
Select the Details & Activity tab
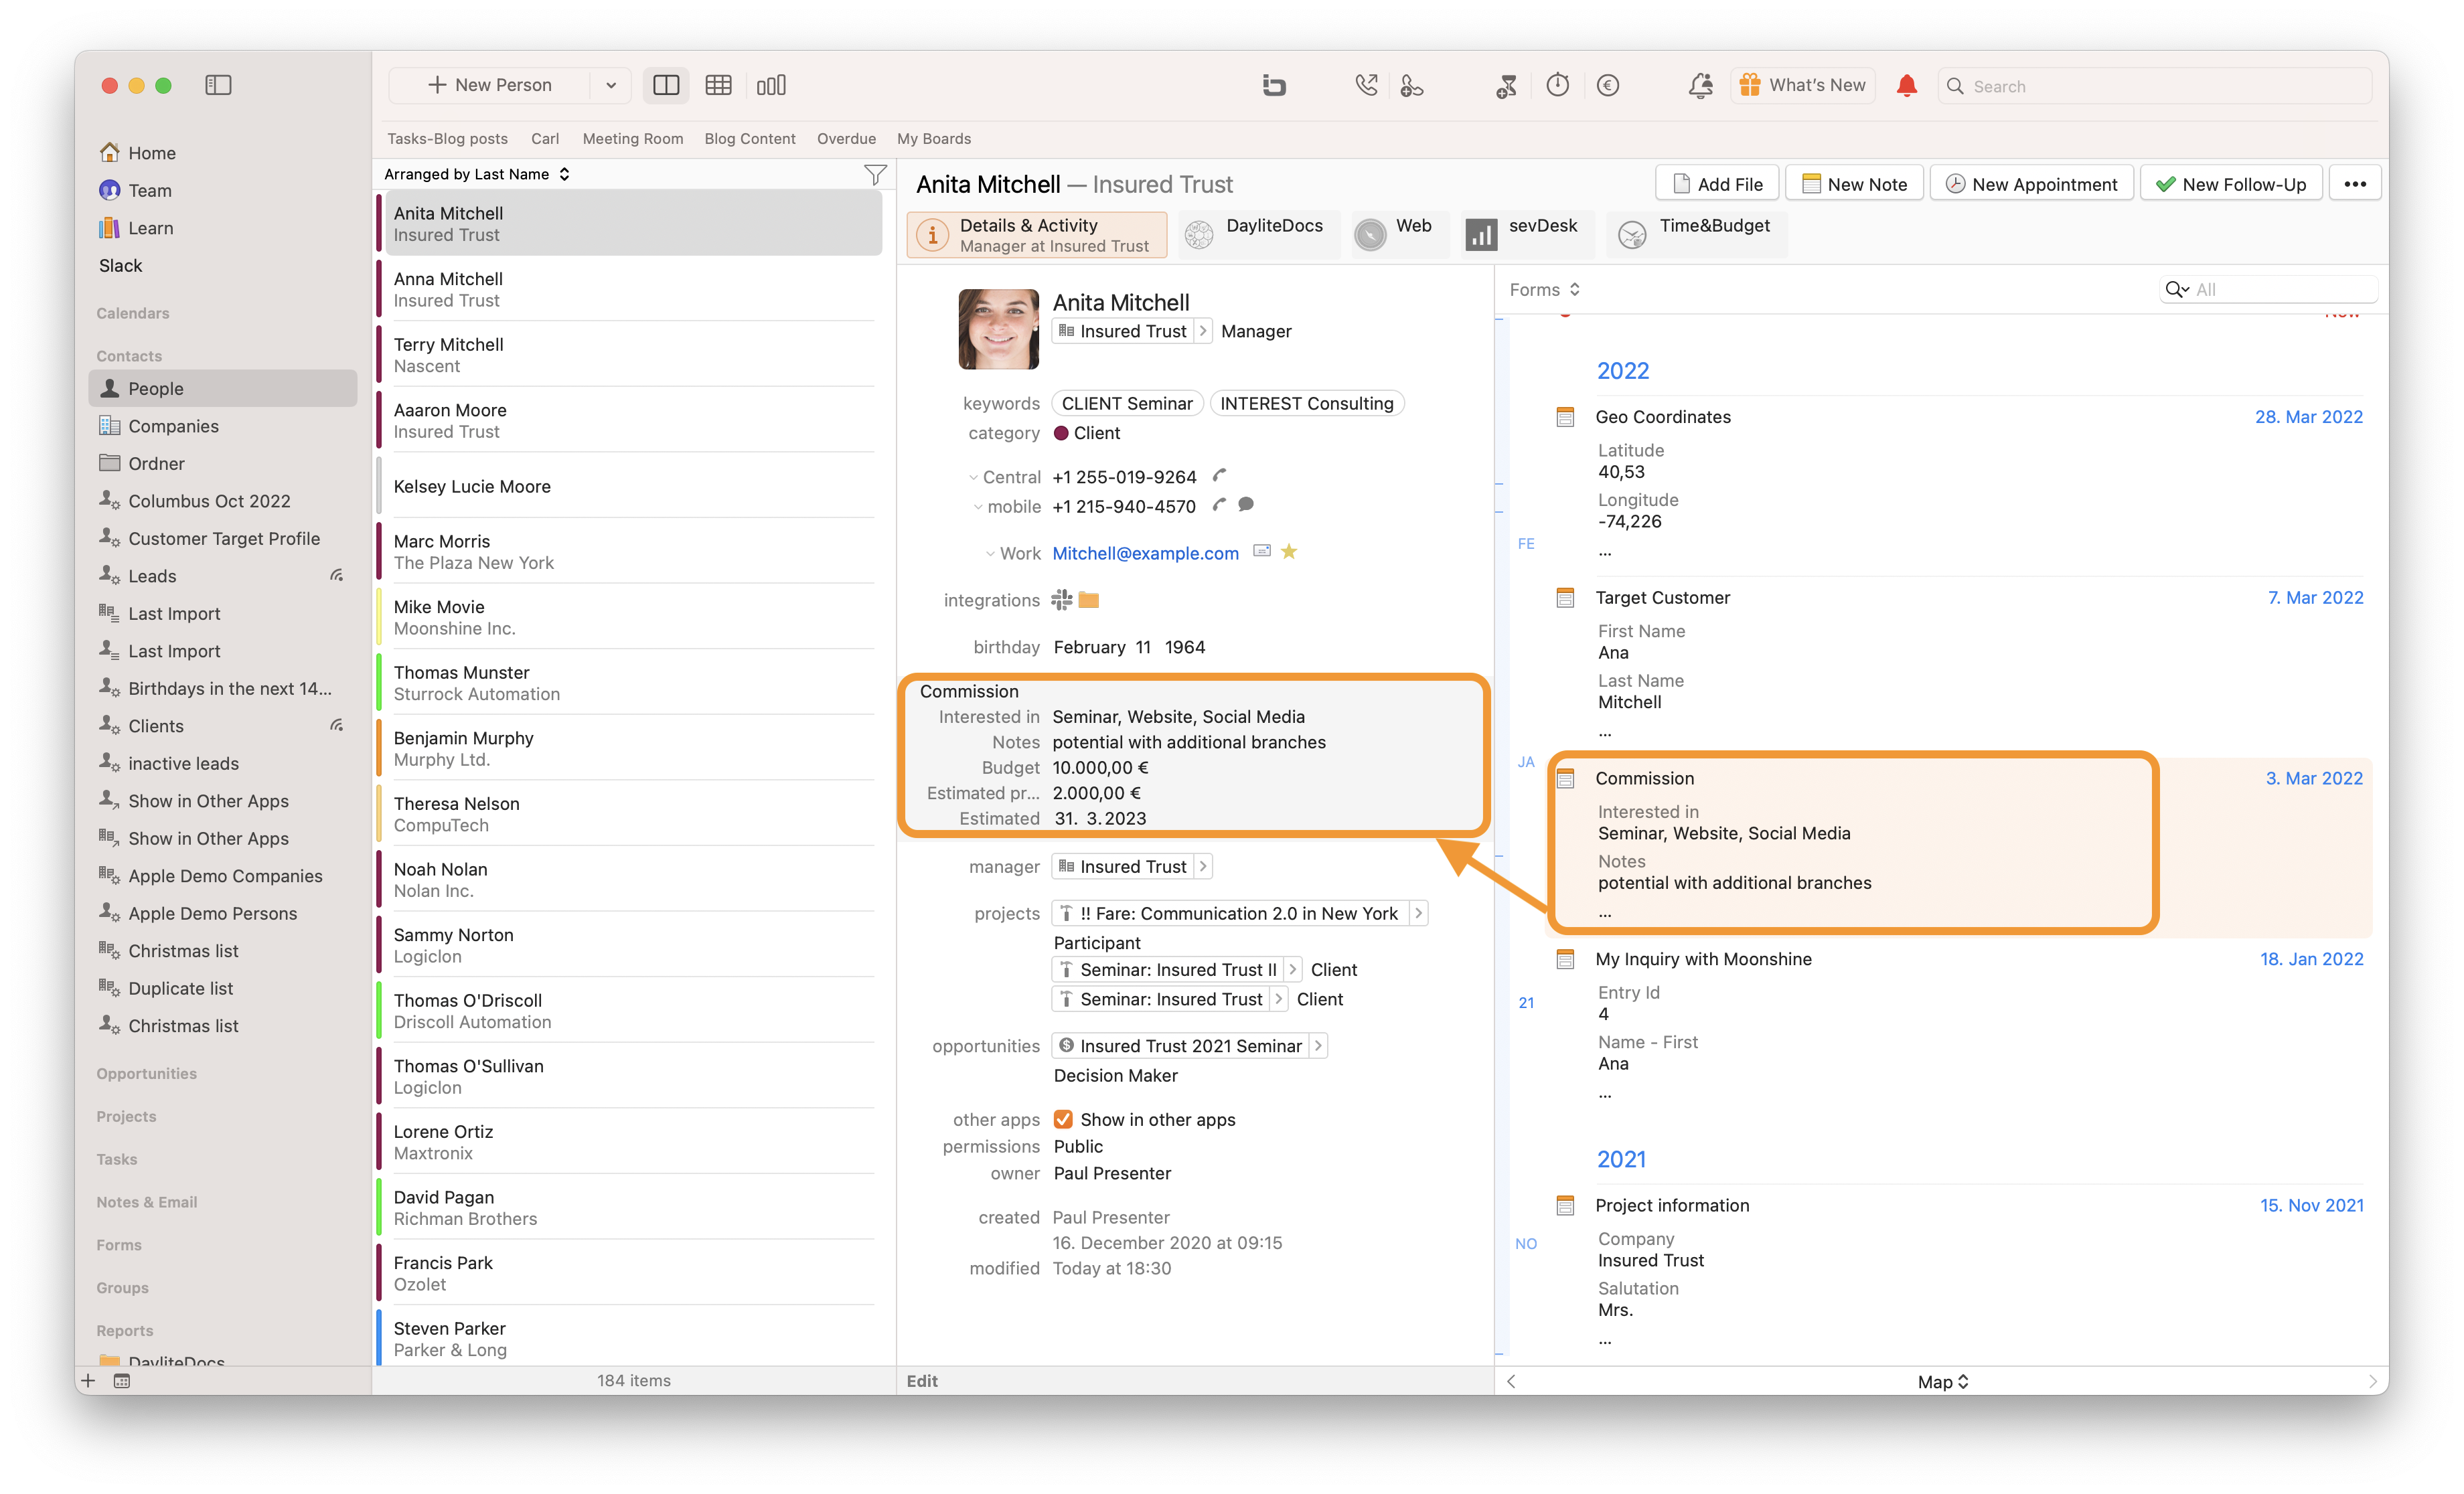click(1037, 235)
